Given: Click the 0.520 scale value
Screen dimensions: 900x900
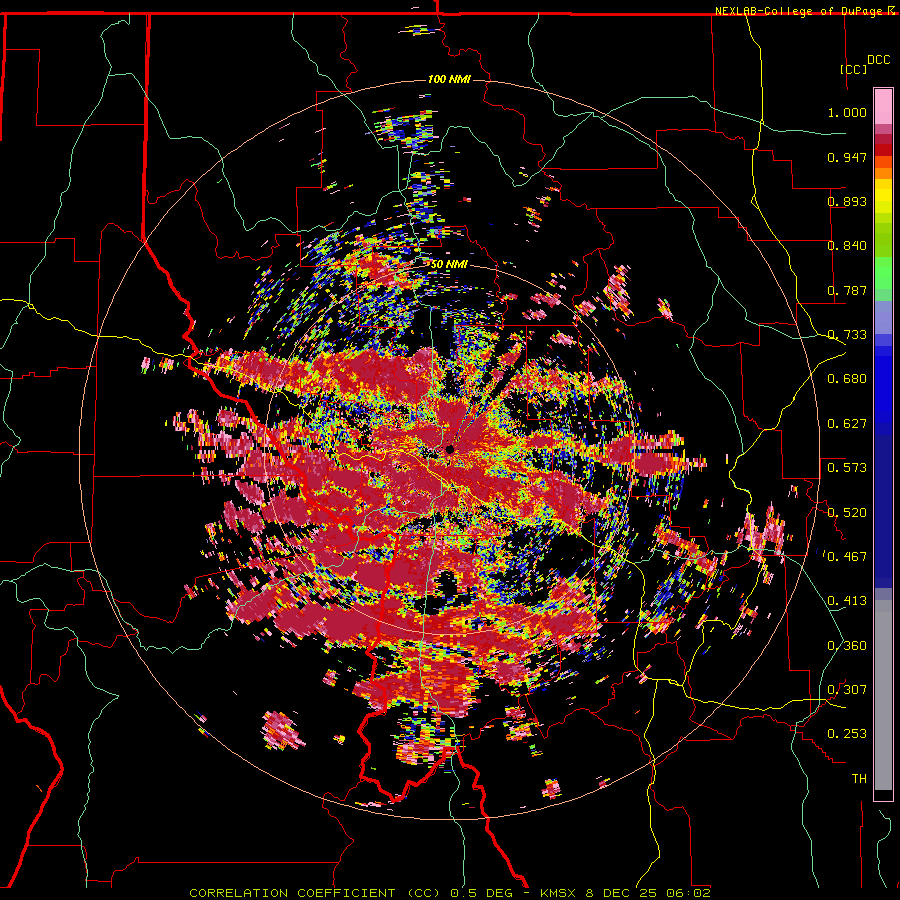Looking at the screenshot, I should [x=847, y=512].
